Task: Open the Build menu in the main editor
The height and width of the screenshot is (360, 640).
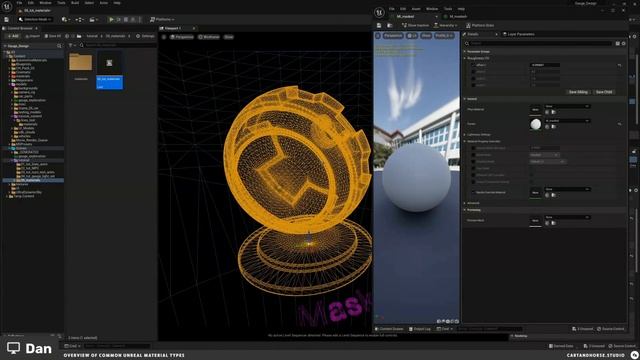Action: pyautogui.click(x=75, y=3)
